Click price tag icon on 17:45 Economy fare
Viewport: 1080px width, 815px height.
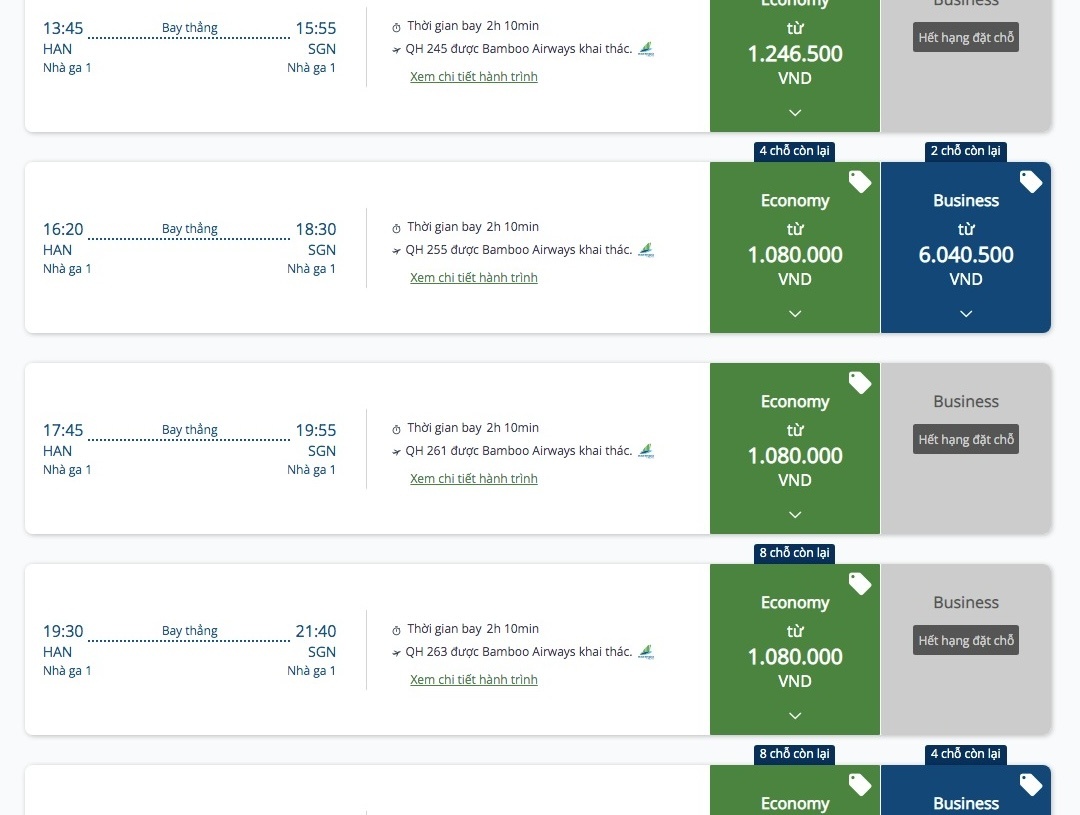(860, 383)
